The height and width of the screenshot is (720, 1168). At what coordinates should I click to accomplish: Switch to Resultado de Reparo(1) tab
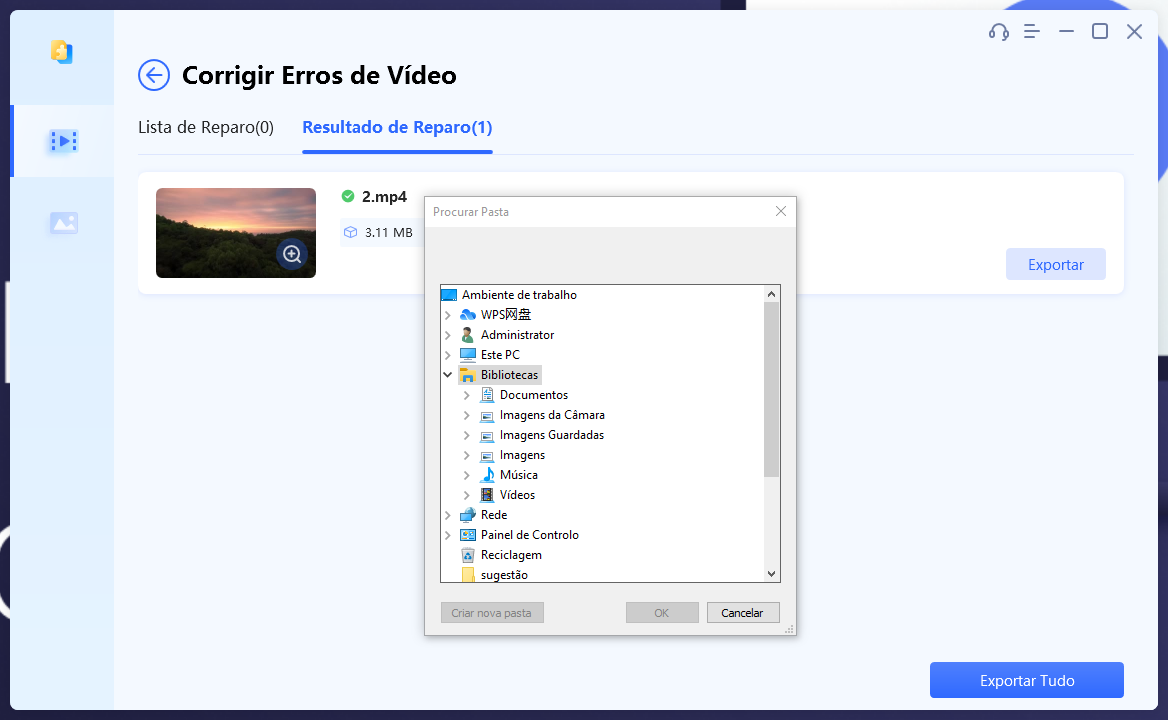(x=397, y=127)
